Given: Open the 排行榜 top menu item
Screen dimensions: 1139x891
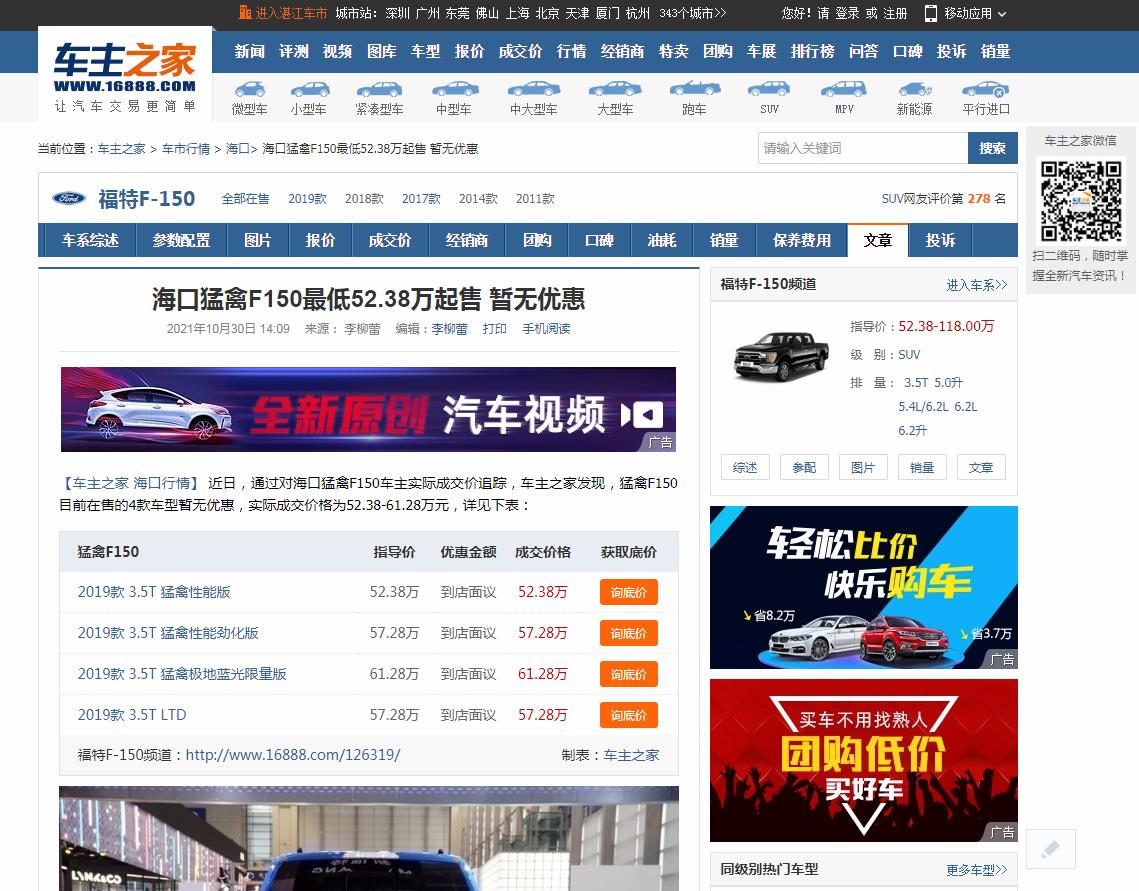Looking at the screenshot, I should (x=812, y=52).
